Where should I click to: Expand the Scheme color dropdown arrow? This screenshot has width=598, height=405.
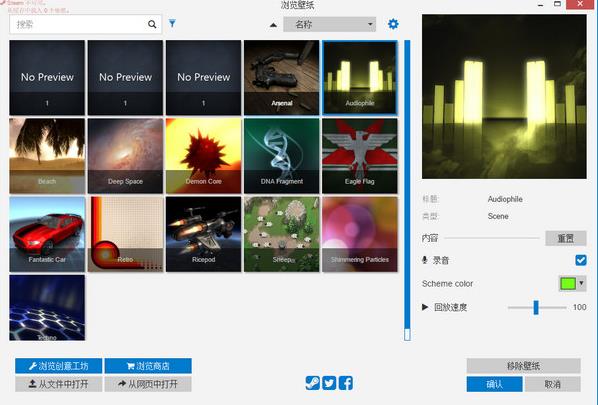coord(581,283)
